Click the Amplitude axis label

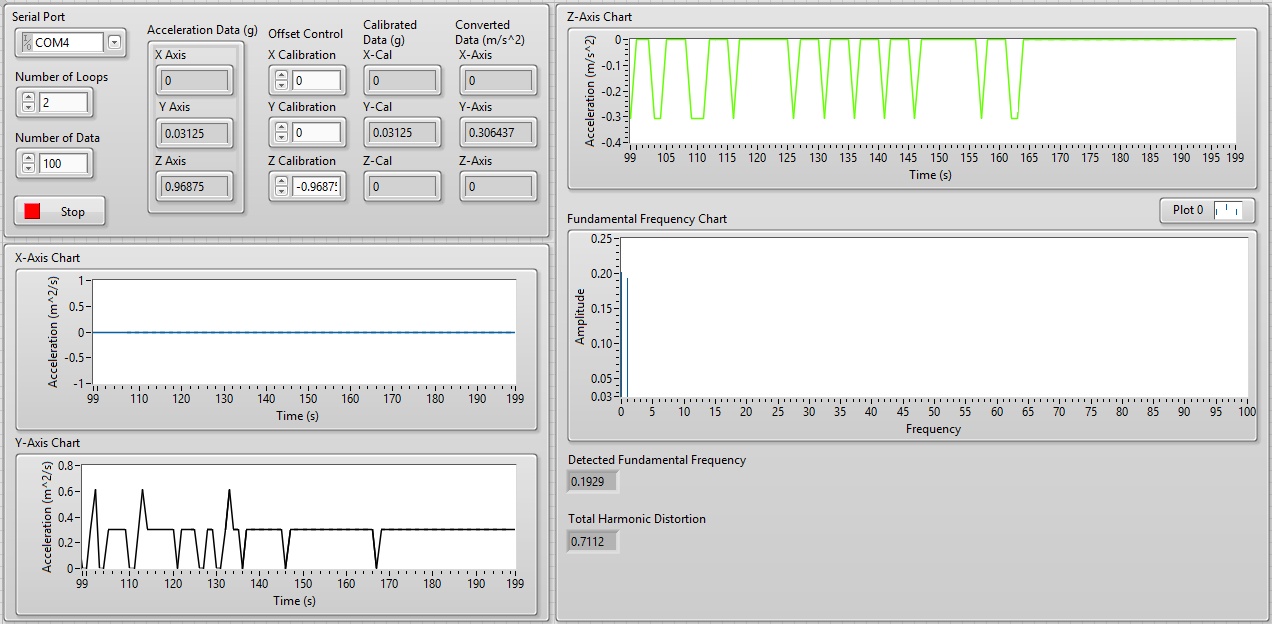[580, 317]
